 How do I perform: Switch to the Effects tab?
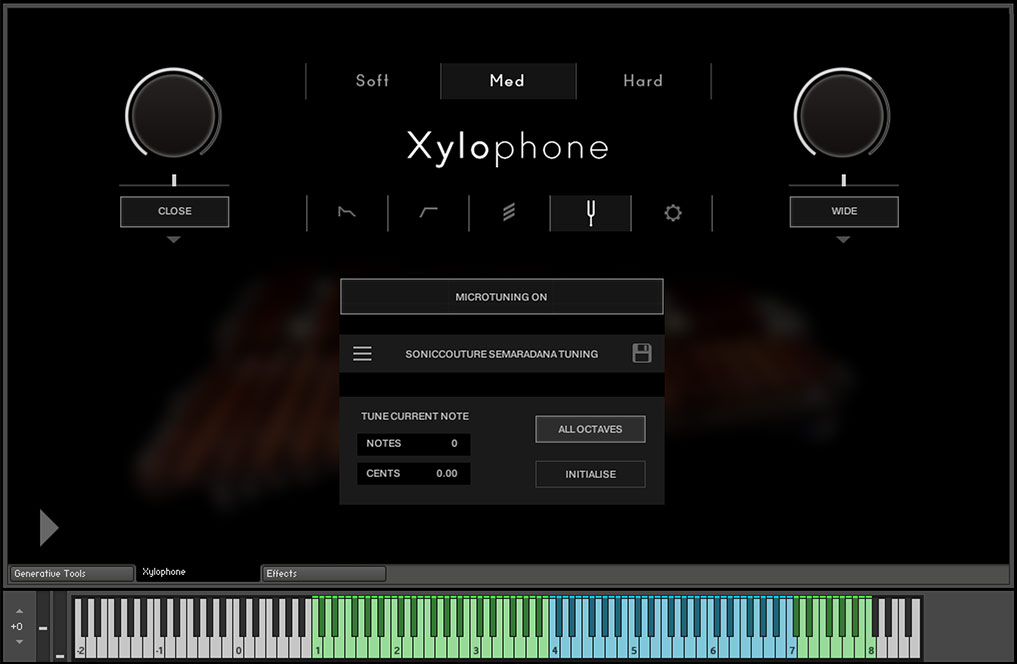point(323,573)
